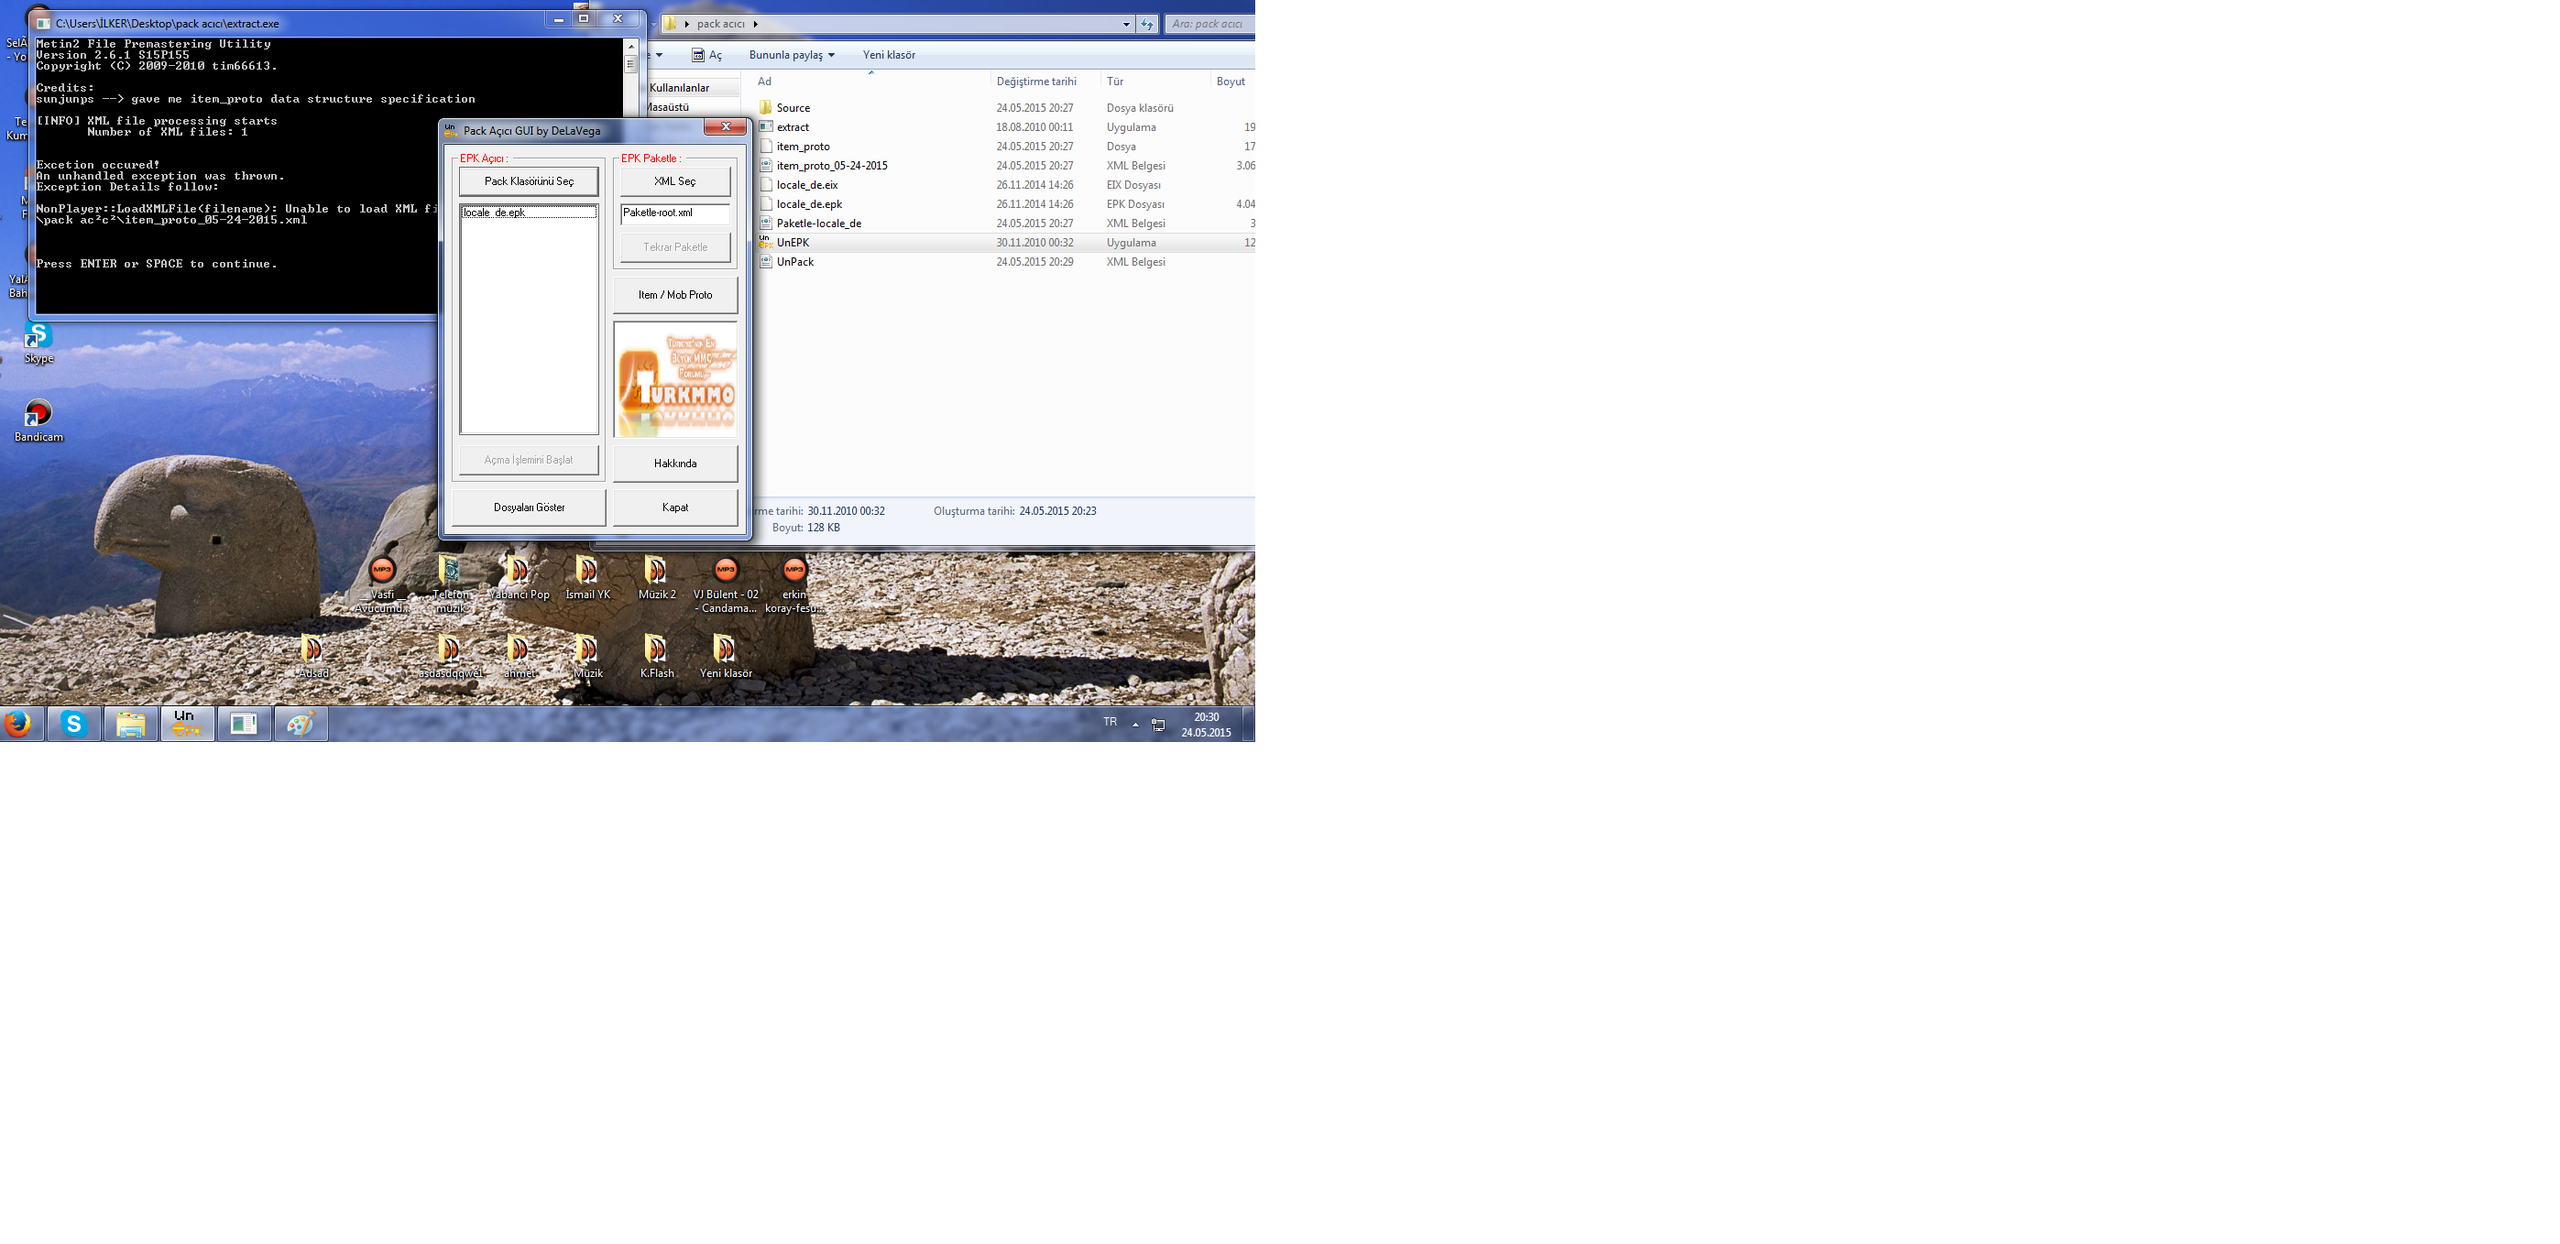Switch to UnEPK in the taskbar
2560x1244 pixels.
tap(187, 724)
